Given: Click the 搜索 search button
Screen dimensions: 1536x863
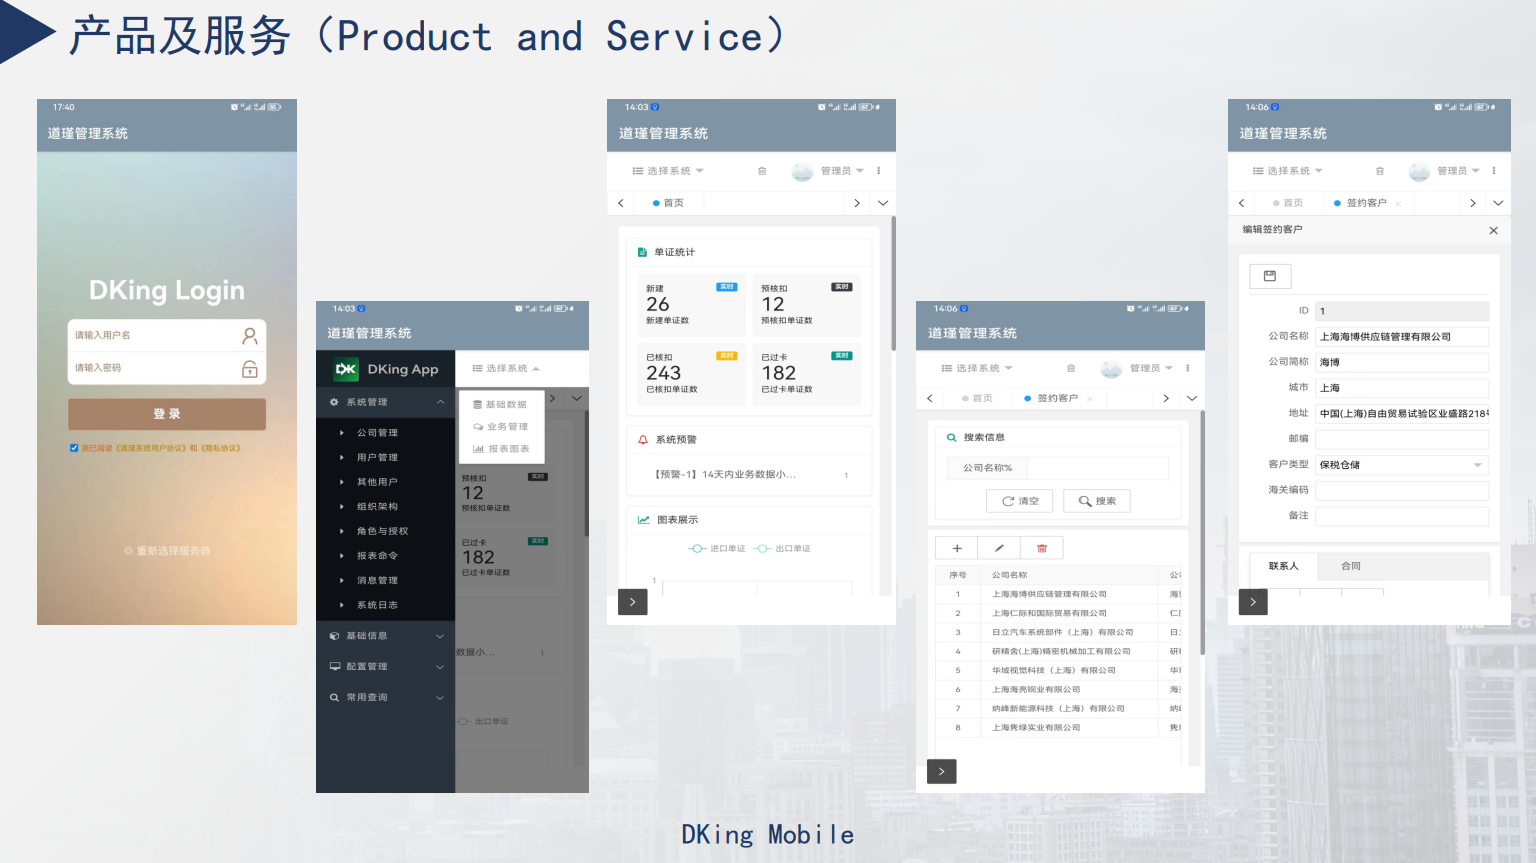Looking at the screenshot, I should 1097,501.
